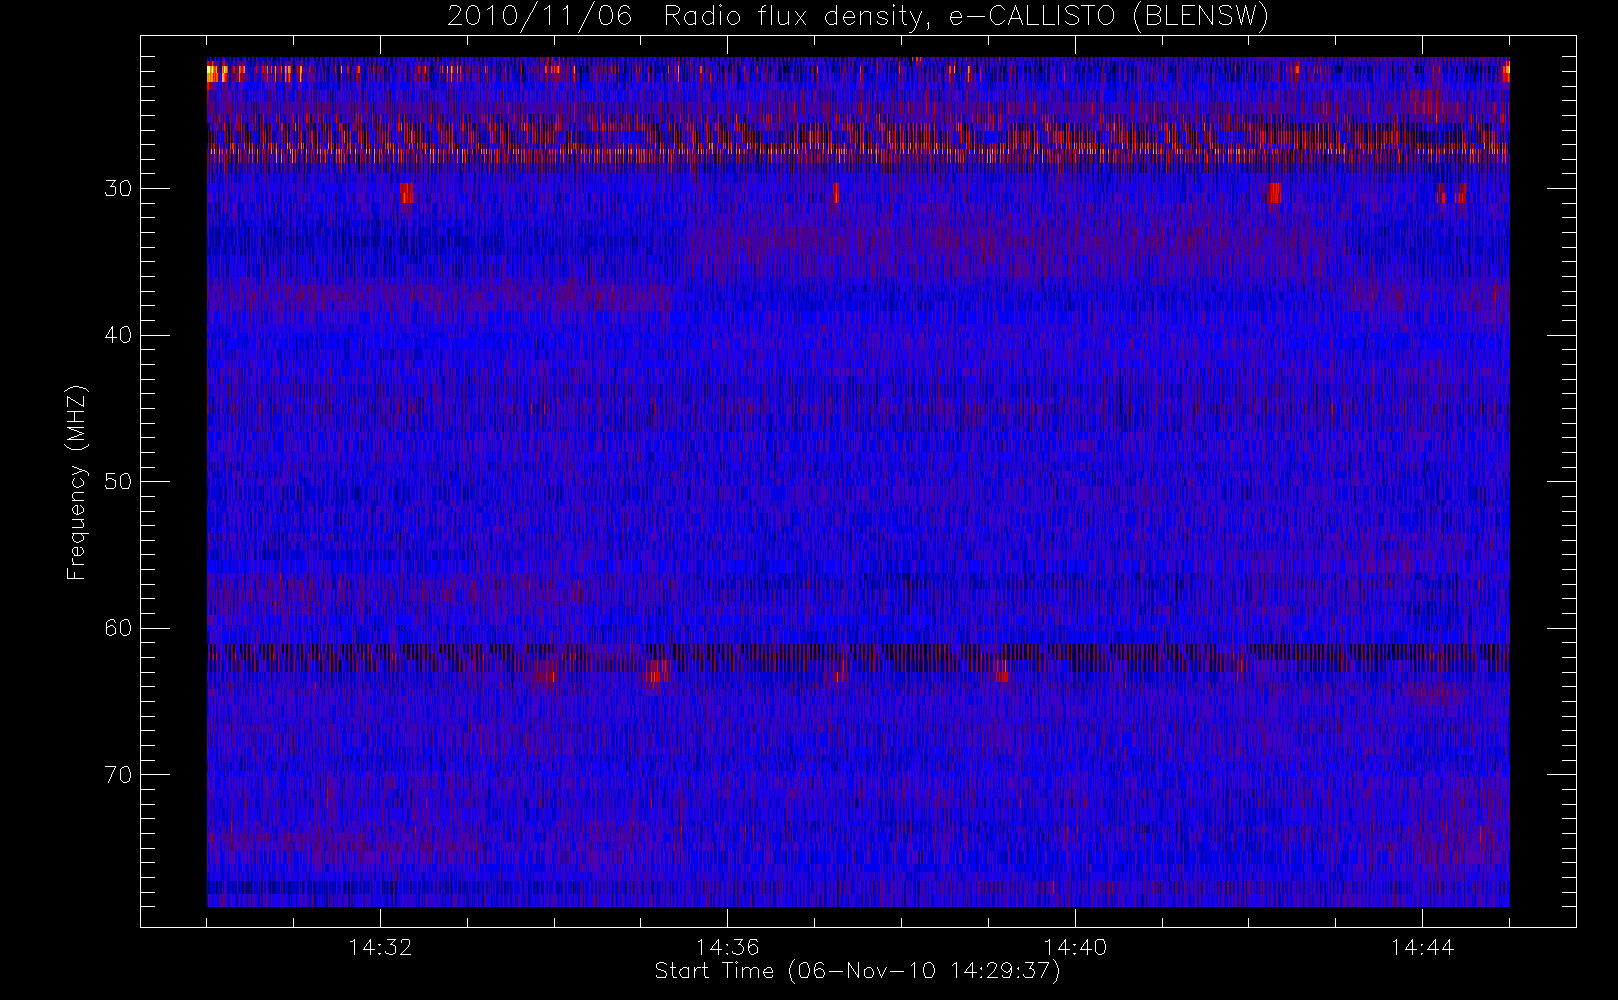This screenshot has height=1000, width=1618.
Task: Click the 14:44 time axis label
Action: pyautogui.click(x=1422, y=947)
